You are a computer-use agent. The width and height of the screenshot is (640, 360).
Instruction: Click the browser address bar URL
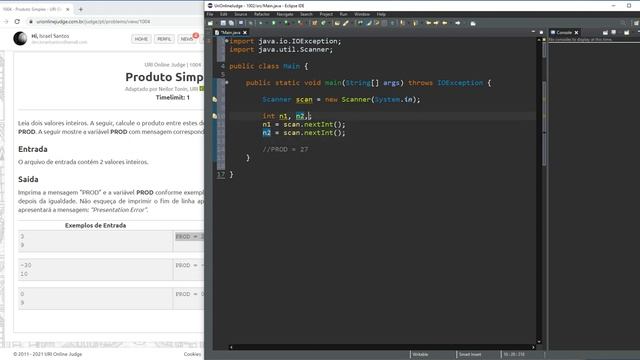[93, 22]
